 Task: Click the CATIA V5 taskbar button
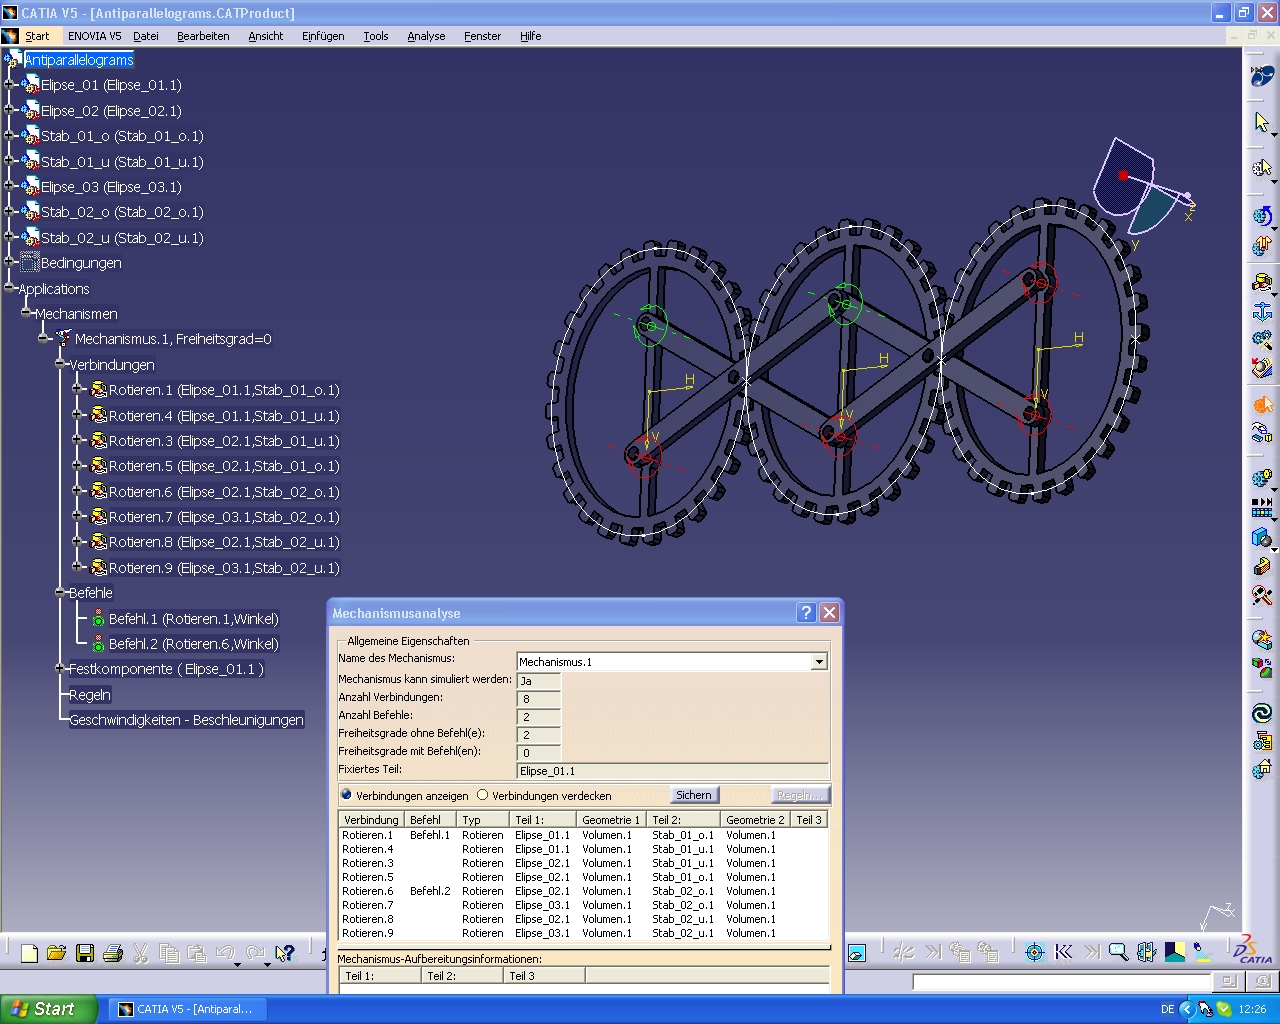coord(188,1009)
